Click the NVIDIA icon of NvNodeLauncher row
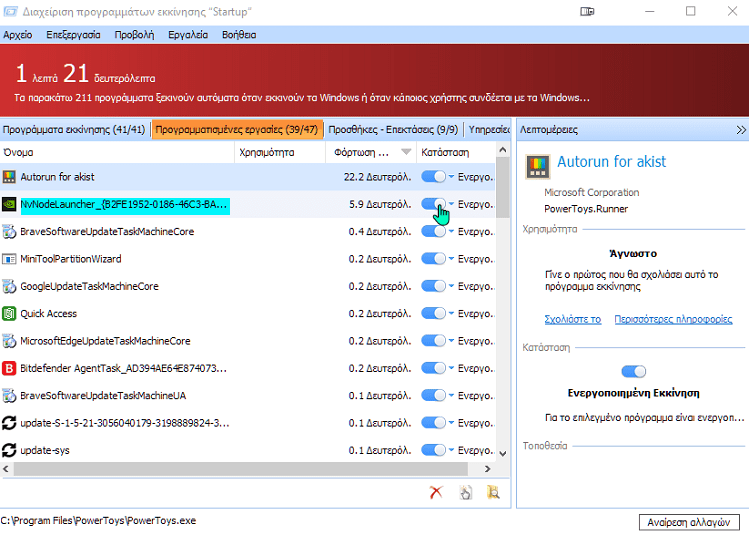The width and height of the screenshot is (749, 535). pyautogui.click(x=9, y=204)
